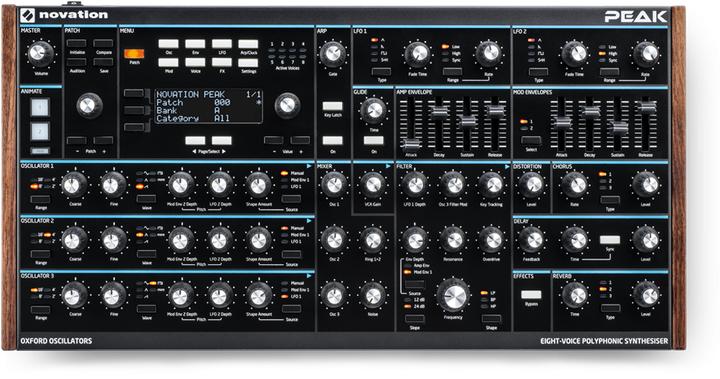Open the Osc menu
This screenshot has height=379, width=720.
169,44
